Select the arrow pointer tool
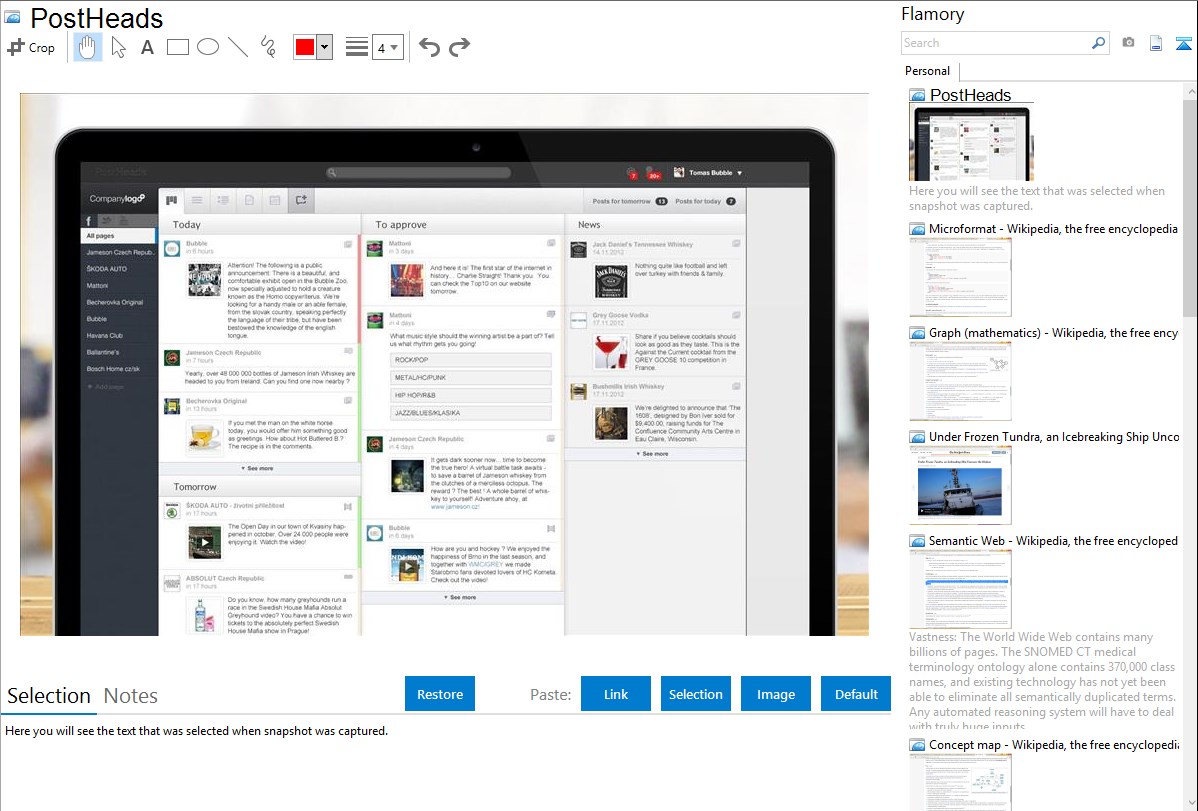The image size is (1198, 811). pyautogui.click(x=118, y=47)
